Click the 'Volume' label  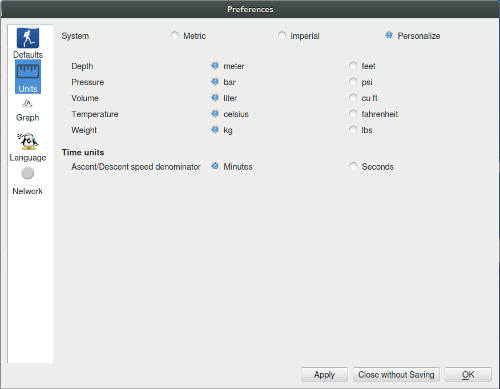click(85, 98)
